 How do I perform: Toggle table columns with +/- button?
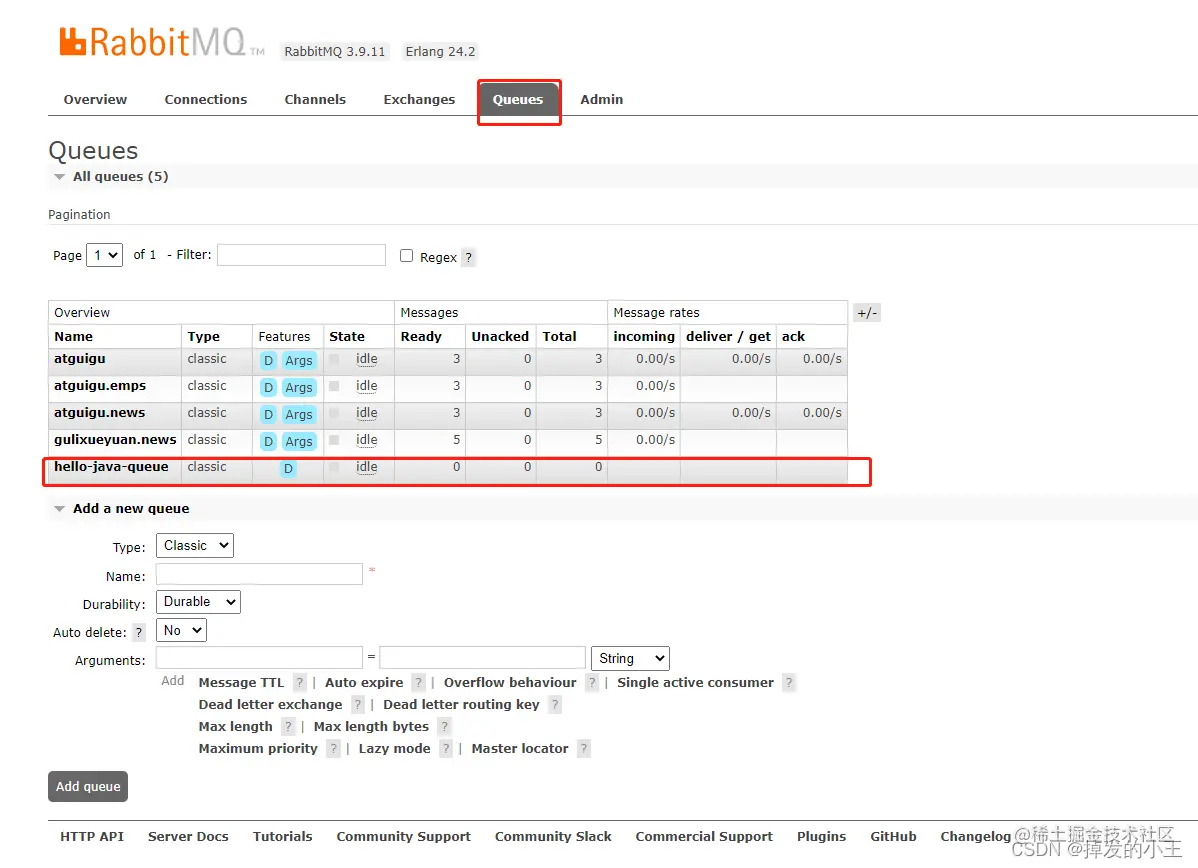tap(866, 313)
